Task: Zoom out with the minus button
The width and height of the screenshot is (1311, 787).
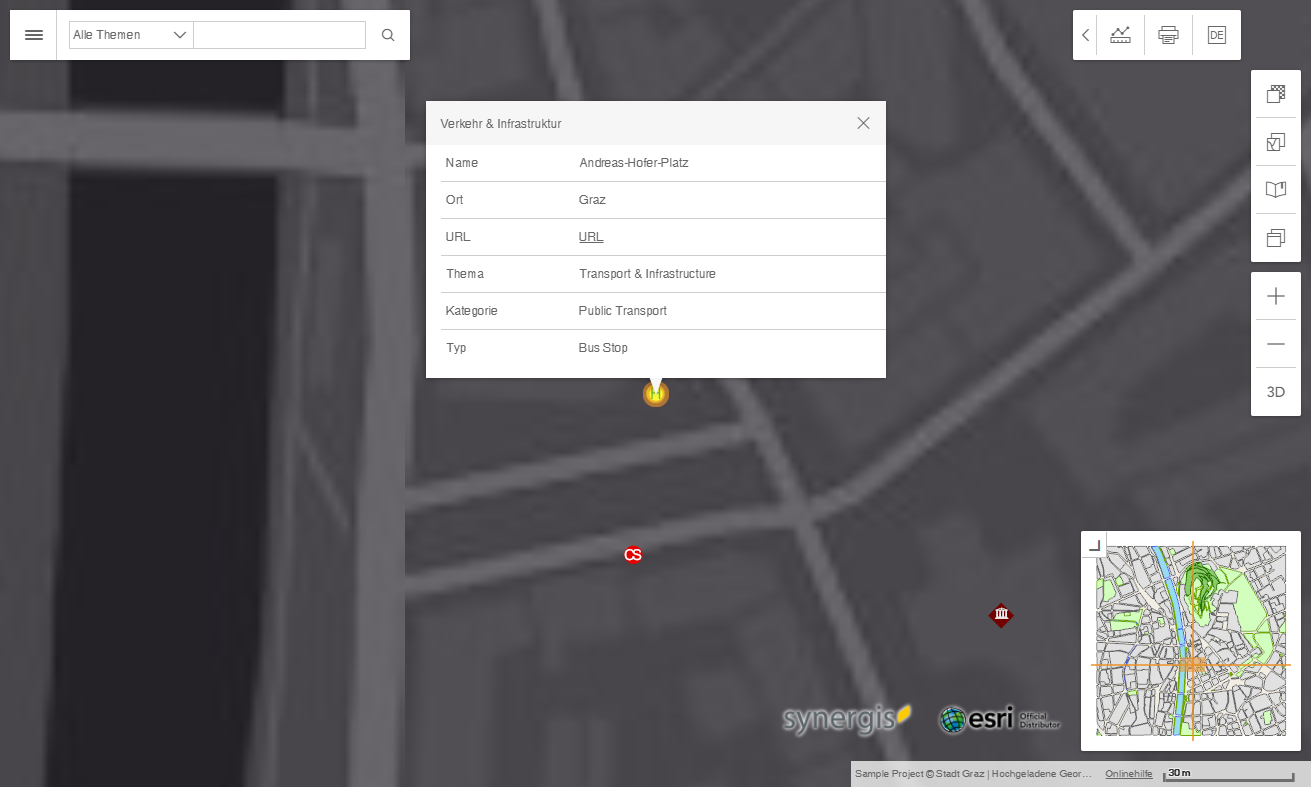Action: point(1275,343)
